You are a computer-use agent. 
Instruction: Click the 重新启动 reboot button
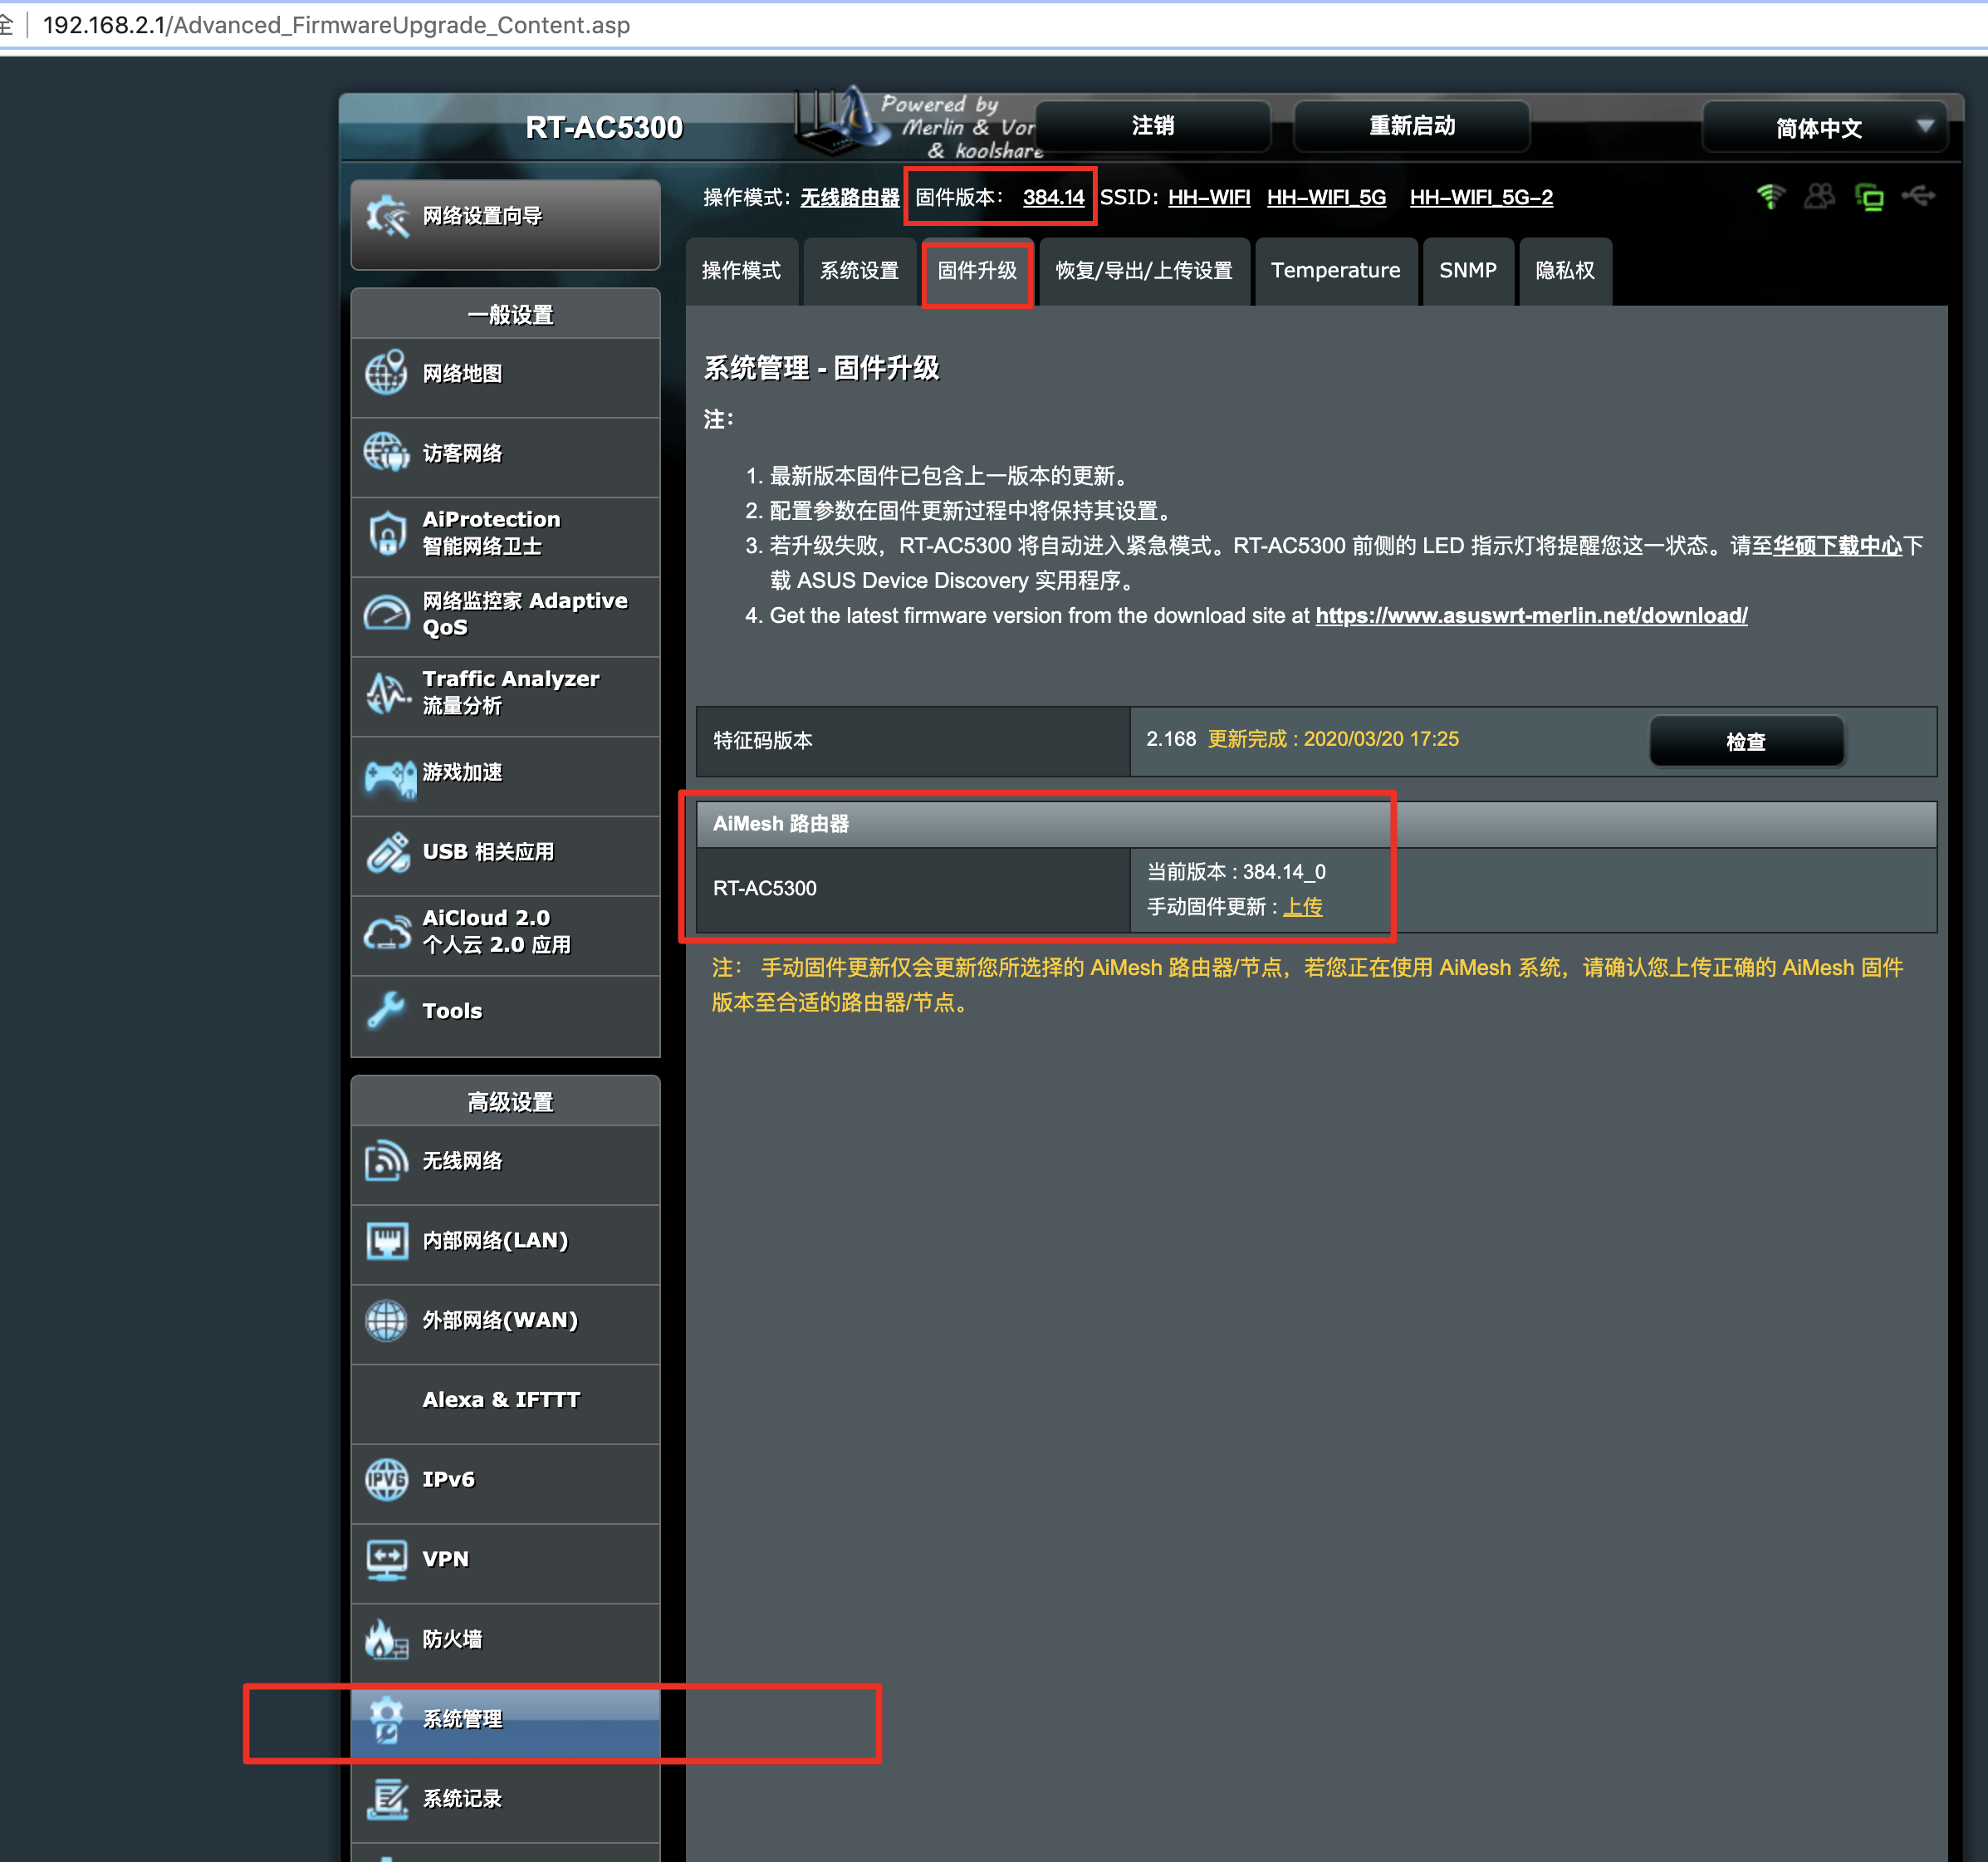tap(1411, 126)
